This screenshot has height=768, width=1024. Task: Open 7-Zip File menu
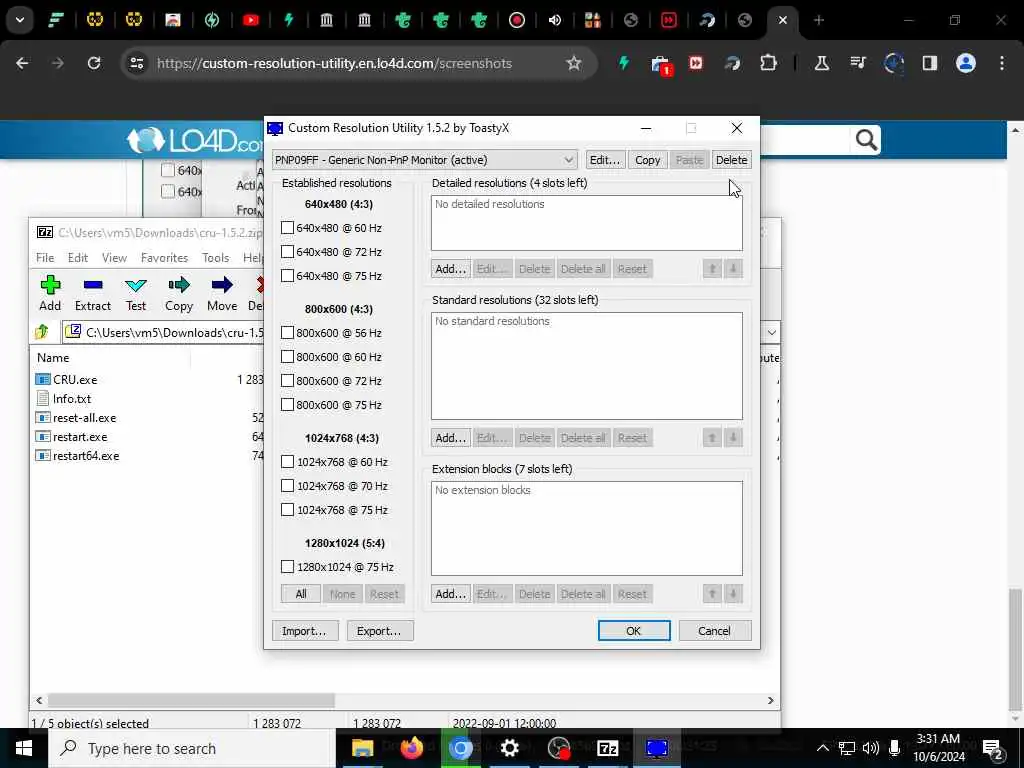[x=45, y=258]
